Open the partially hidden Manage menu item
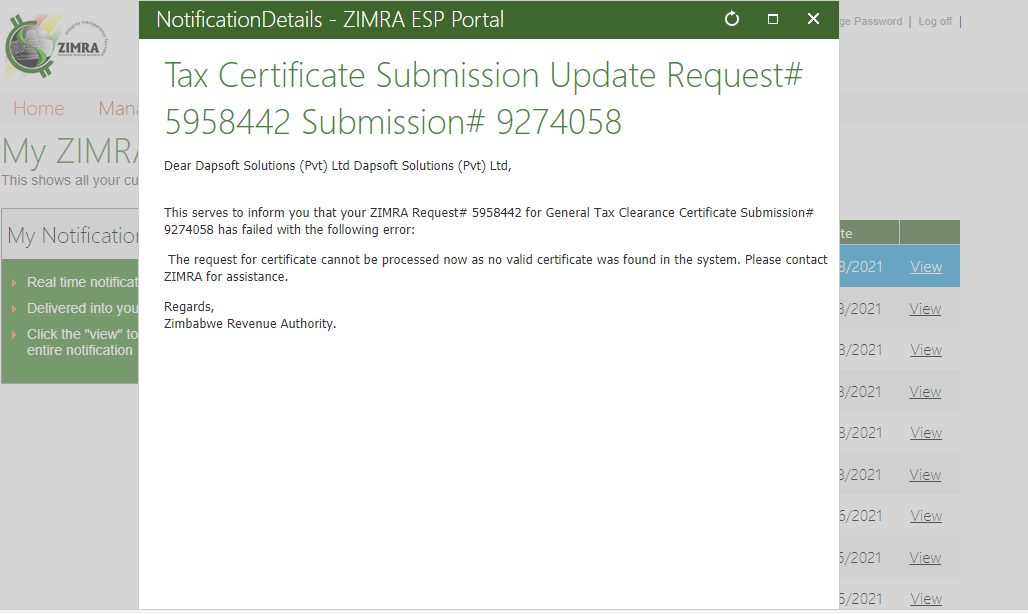Viewport: 1028px width, 614px height. [118, 109]
